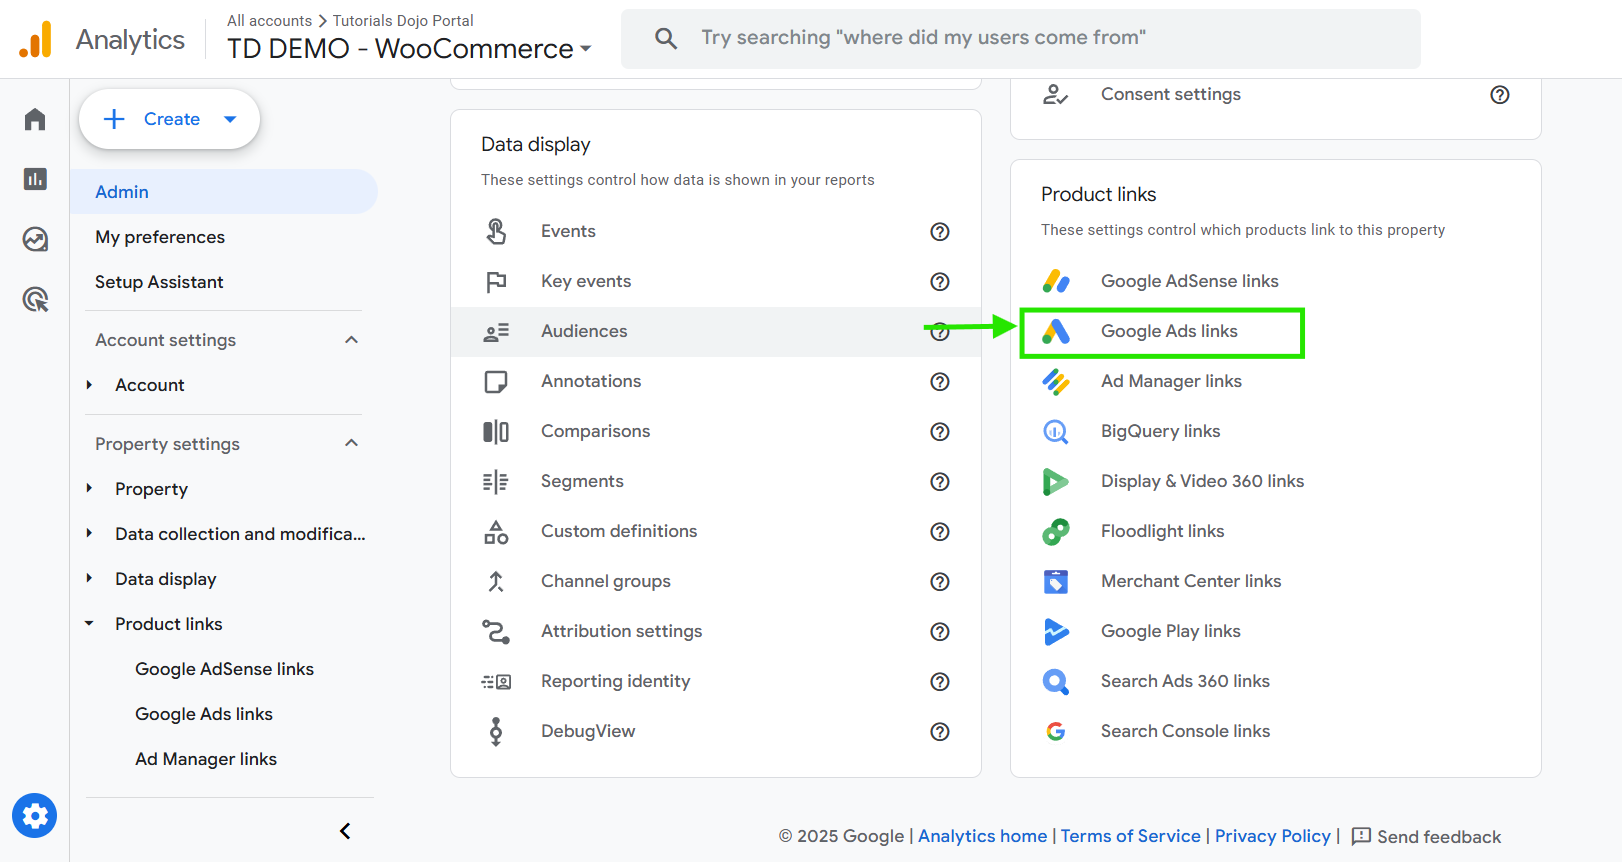
Task: Click the Google AdSense logo icon
Action: pyautogui.click(x=1056, y=281)
